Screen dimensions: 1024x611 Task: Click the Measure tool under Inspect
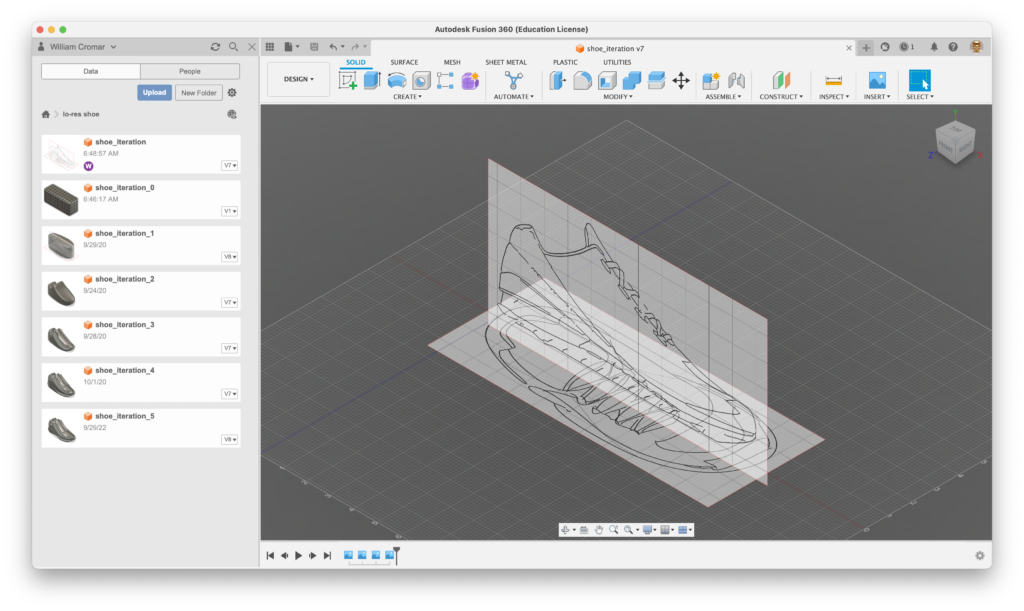832,81
